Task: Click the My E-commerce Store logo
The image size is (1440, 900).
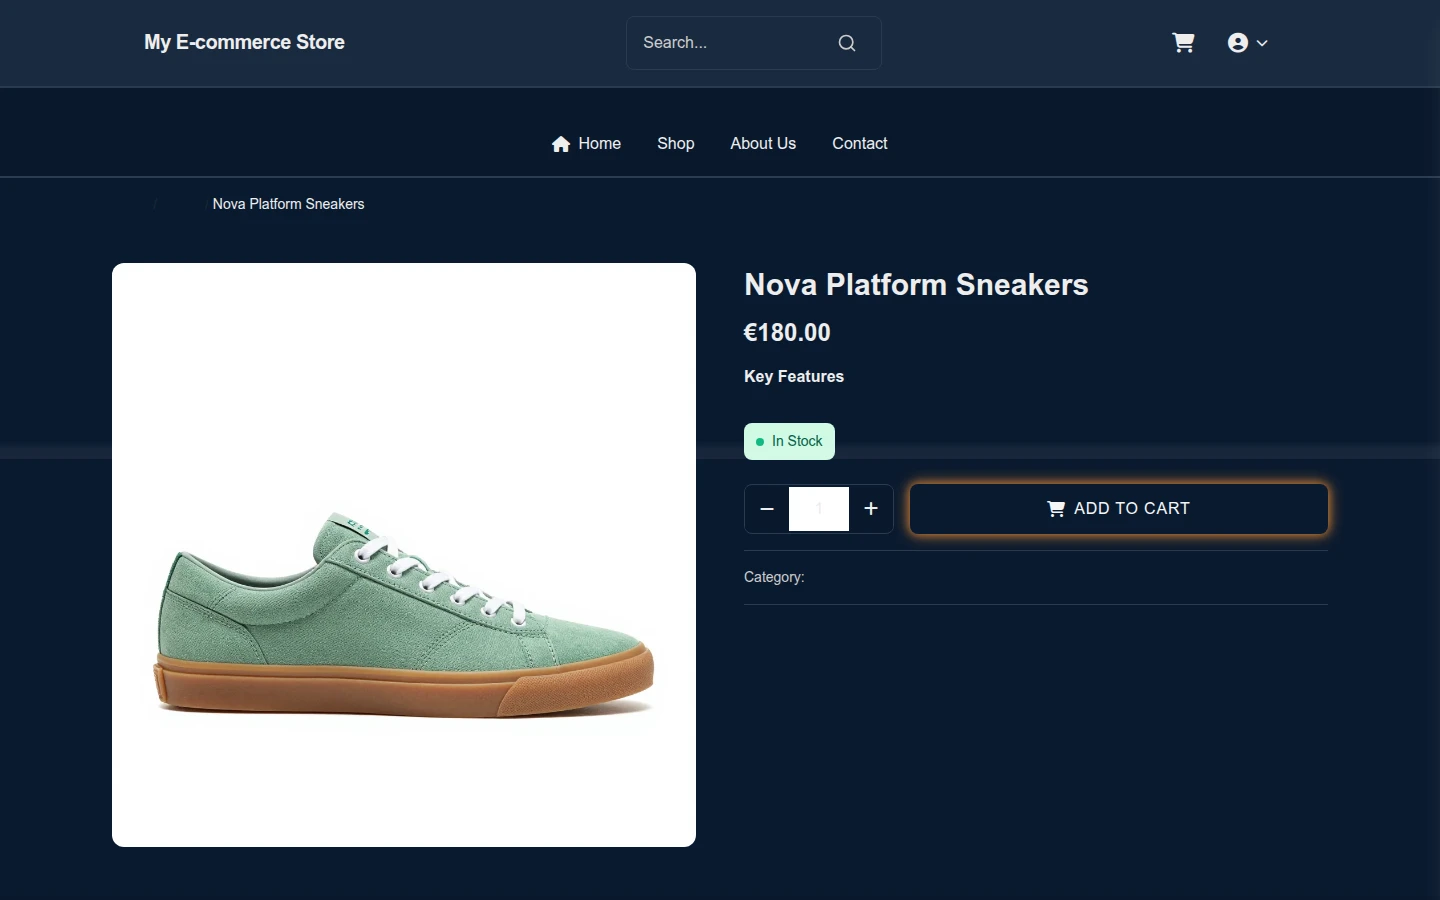Action: [244, 42]
